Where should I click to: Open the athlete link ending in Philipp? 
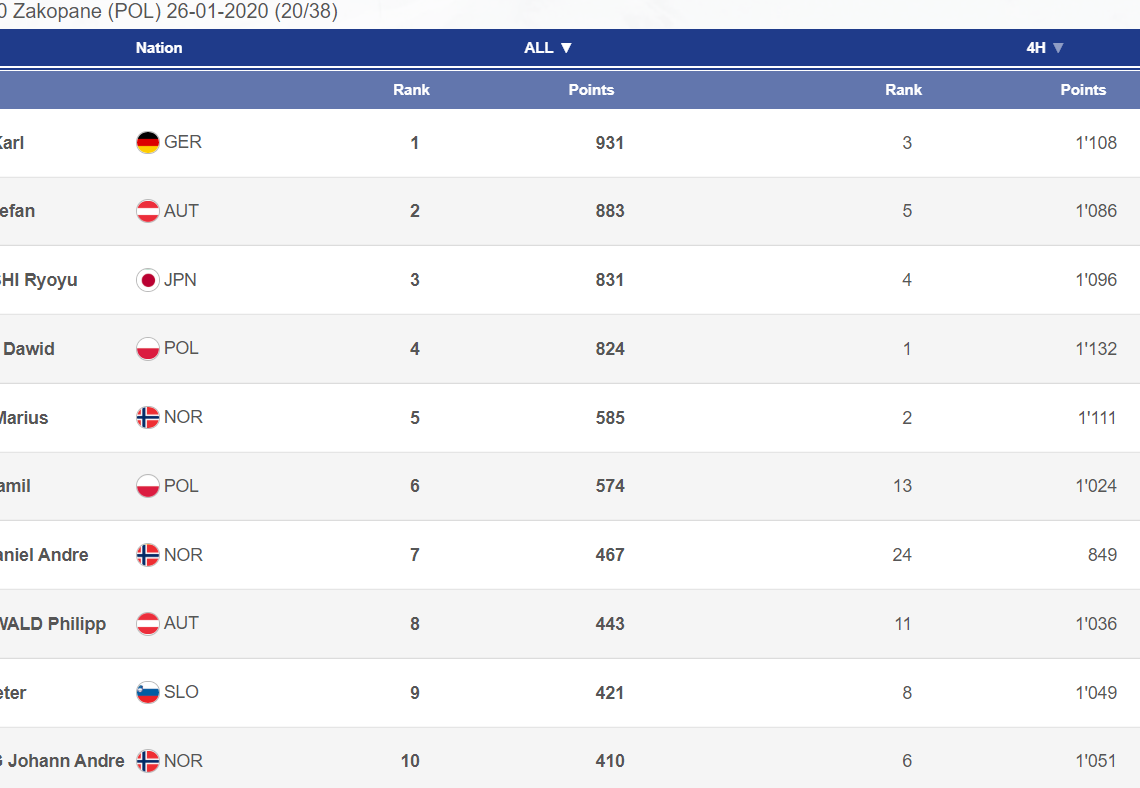[x=52, y=624]
